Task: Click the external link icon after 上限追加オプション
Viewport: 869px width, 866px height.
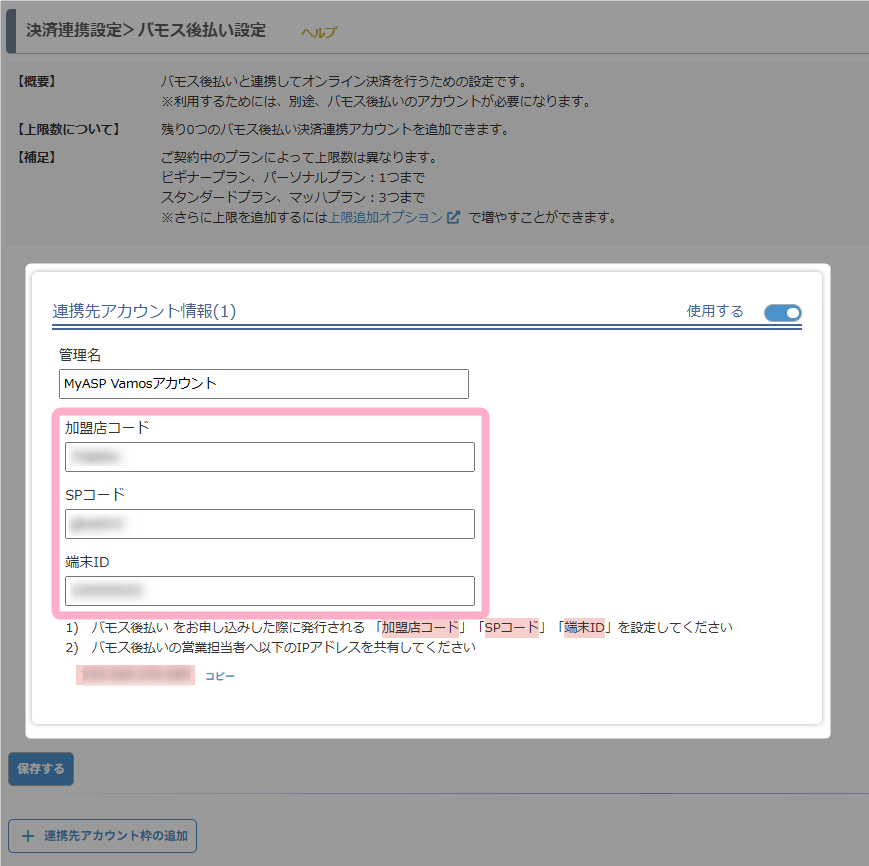Action: (454, 217)
